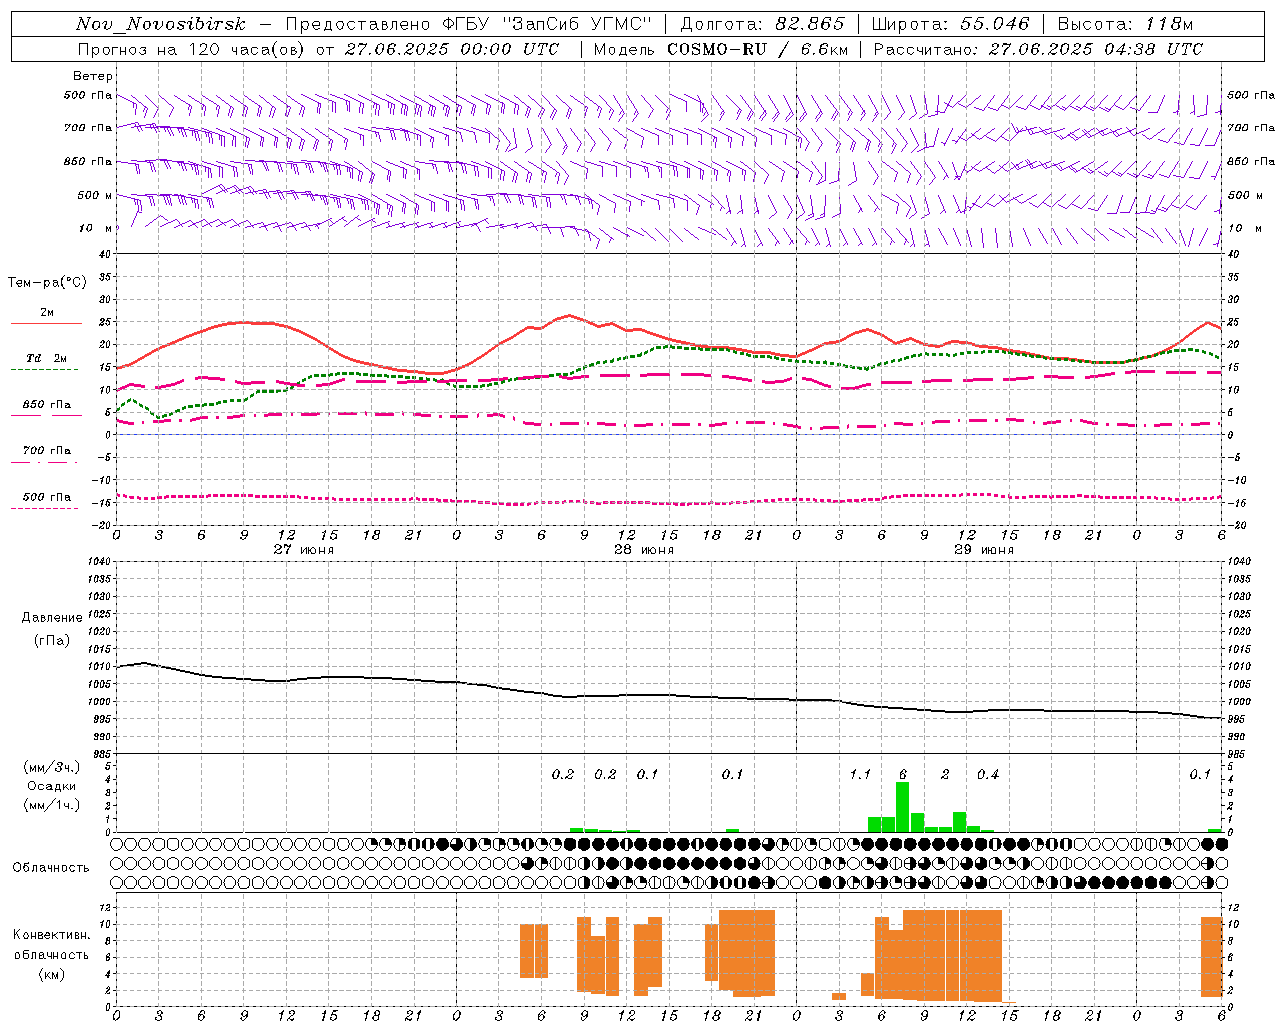1280x1024 pixels.
Task: Click the station name Nov_Novosibirsk
Action: point(160,24)
